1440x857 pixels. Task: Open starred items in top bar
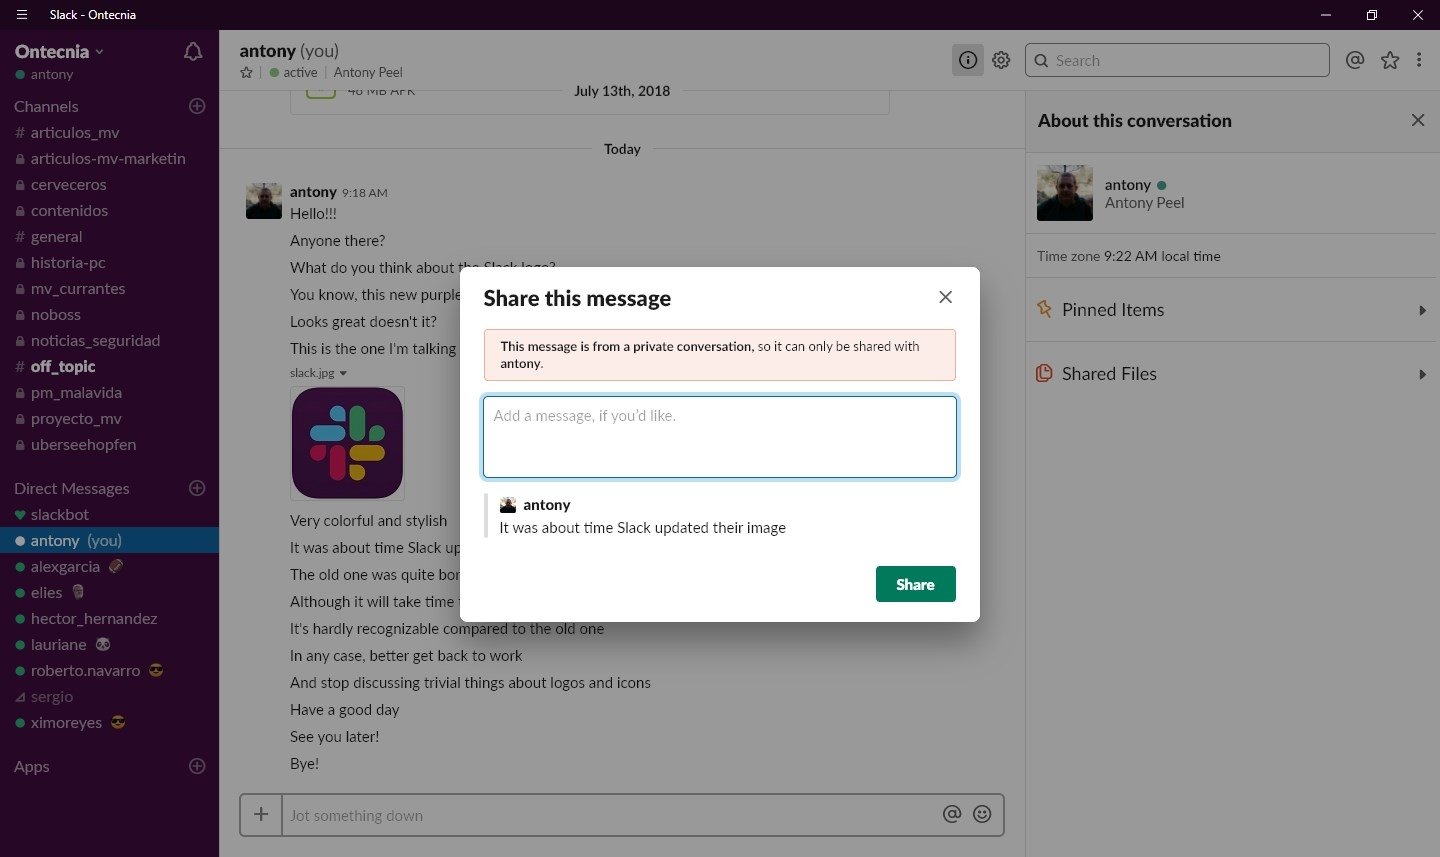(x=1390, y=60)
